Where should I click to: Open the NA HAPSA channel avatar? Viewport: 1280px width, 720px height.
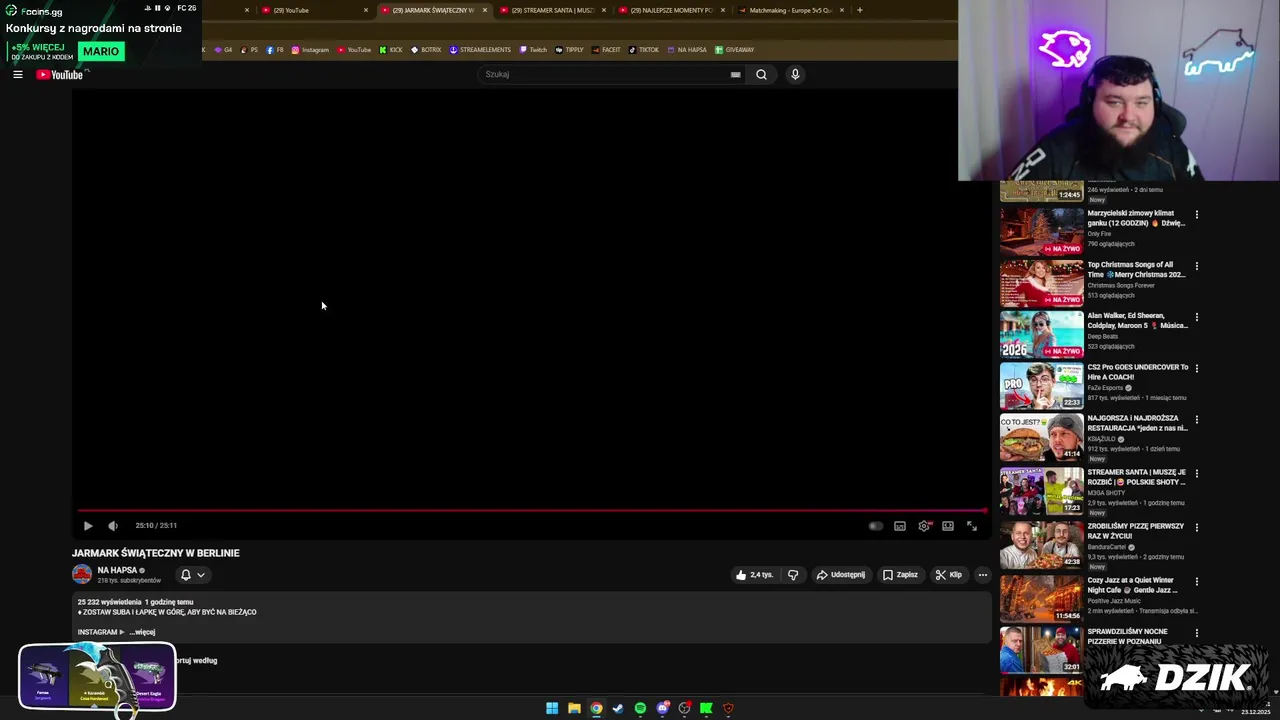[x=82, y=574]
